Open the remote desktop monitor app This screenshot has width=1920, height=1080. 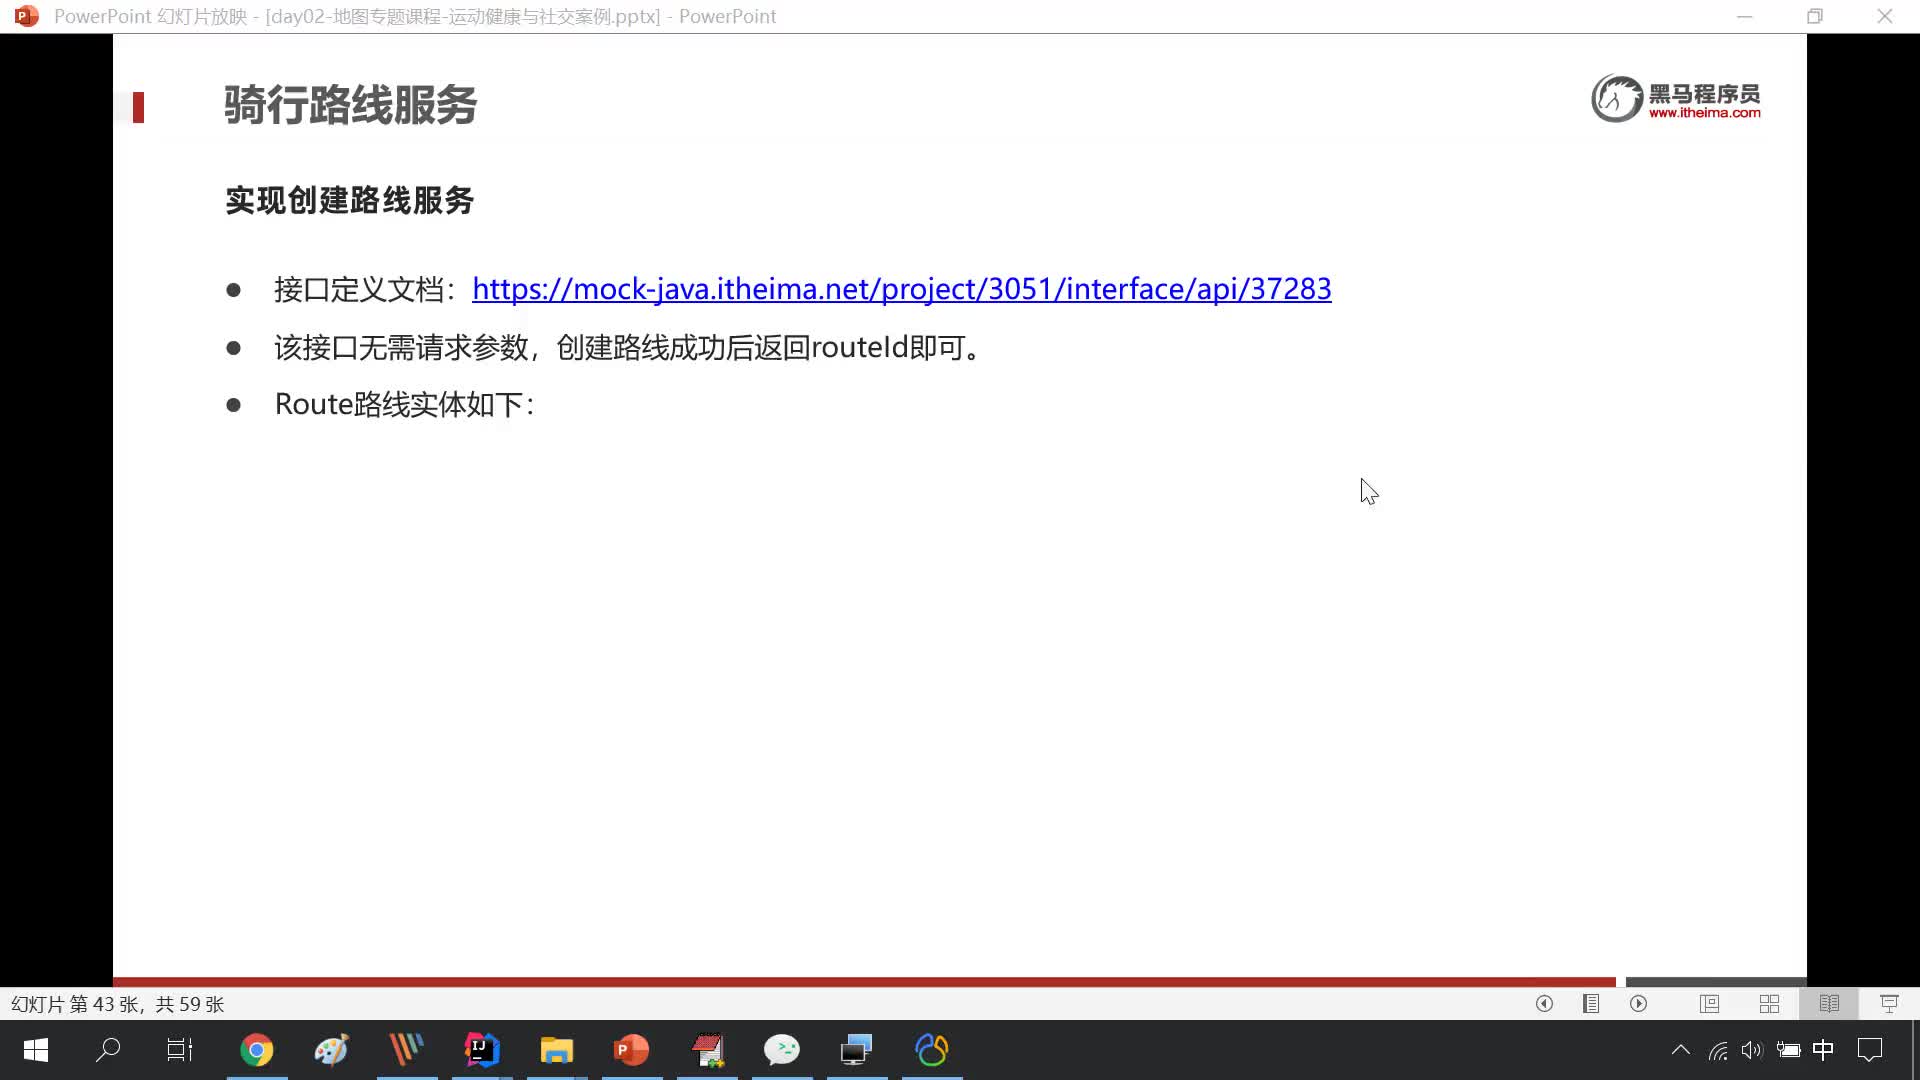(857, 1050)
